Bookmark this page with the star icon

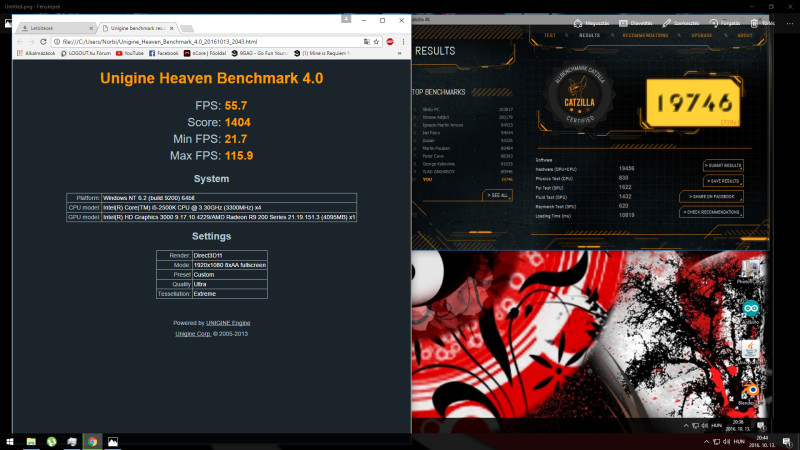pyautogui.click(x=377, y=42)
